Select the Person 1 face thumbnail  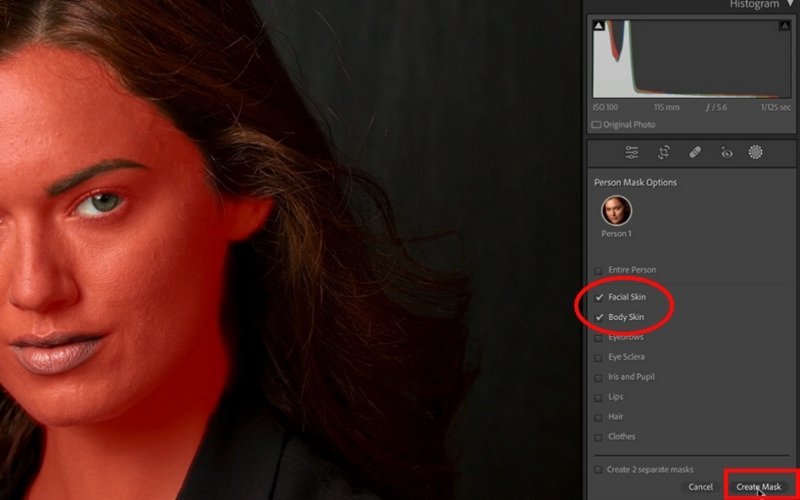point(616,210)
